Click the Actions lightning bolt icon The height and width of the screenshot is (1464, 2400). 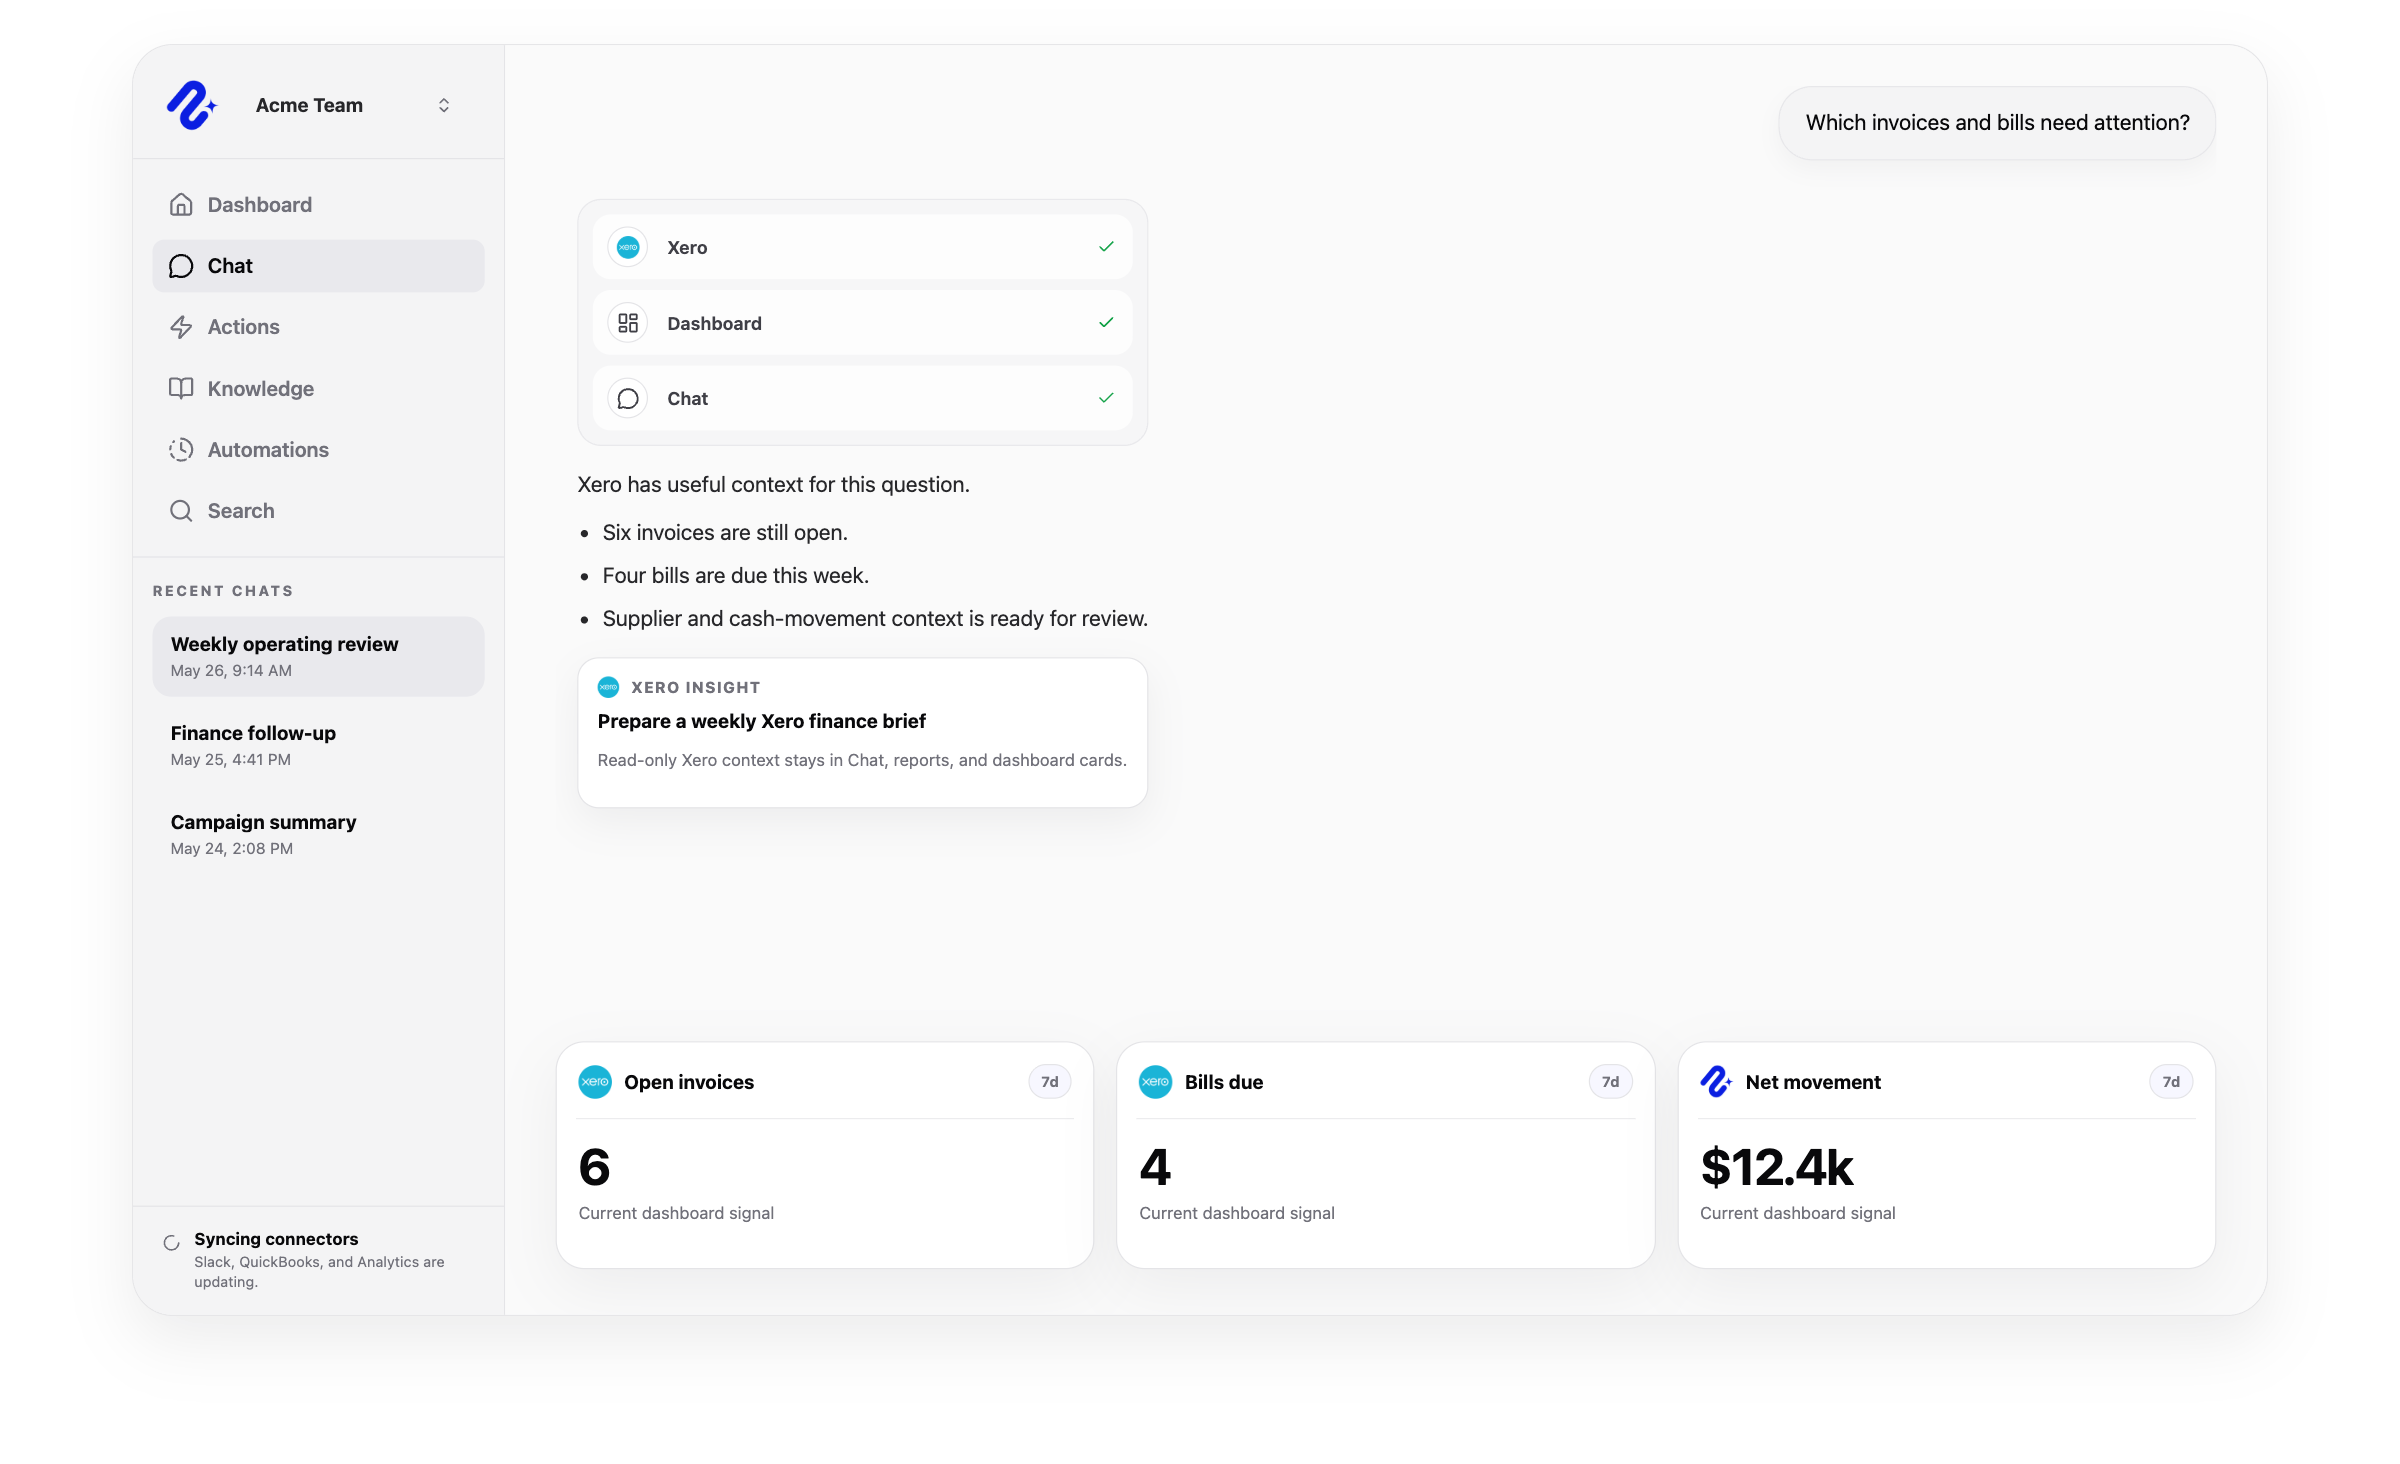click(x=181, y=327)
